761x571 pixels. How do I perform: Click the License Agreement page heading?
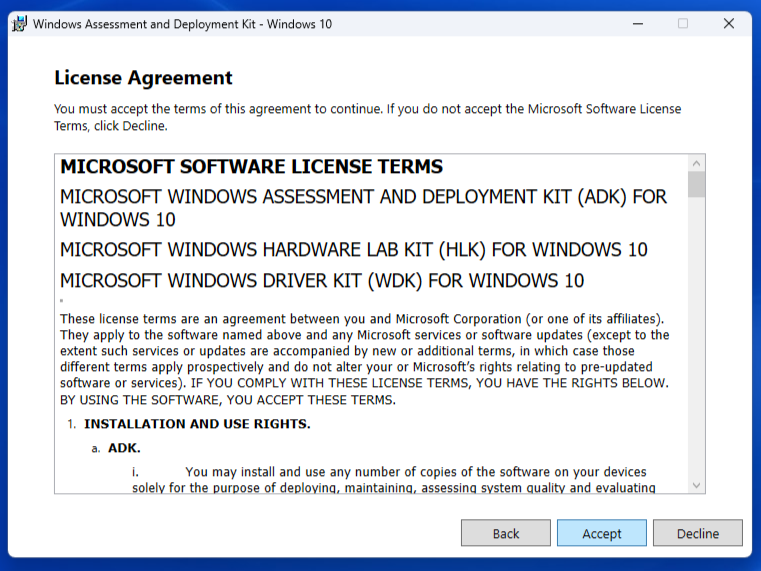143,78
